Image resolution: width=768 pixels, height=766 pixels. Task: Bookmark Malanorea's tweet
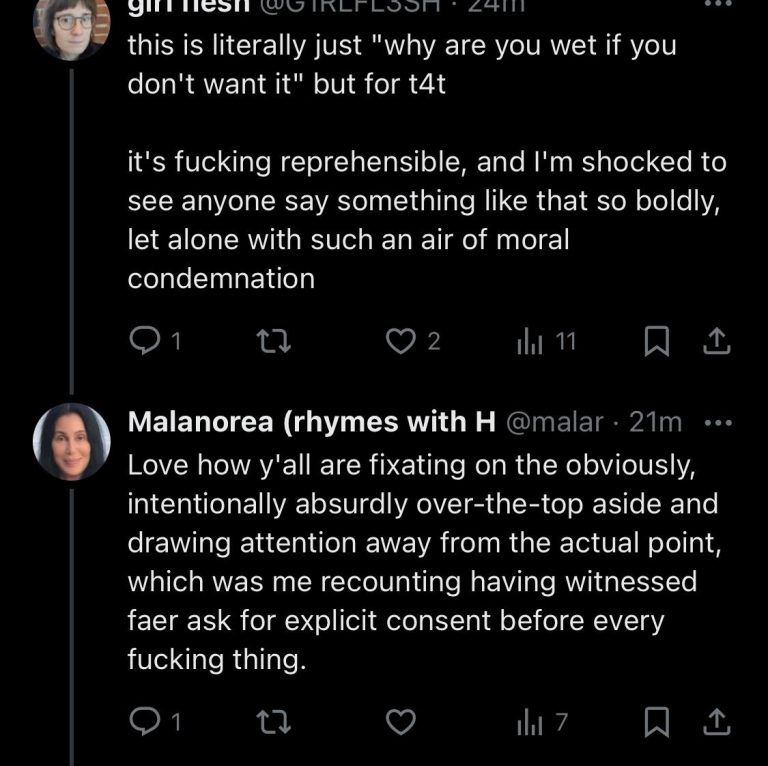[x=655, y=720]
